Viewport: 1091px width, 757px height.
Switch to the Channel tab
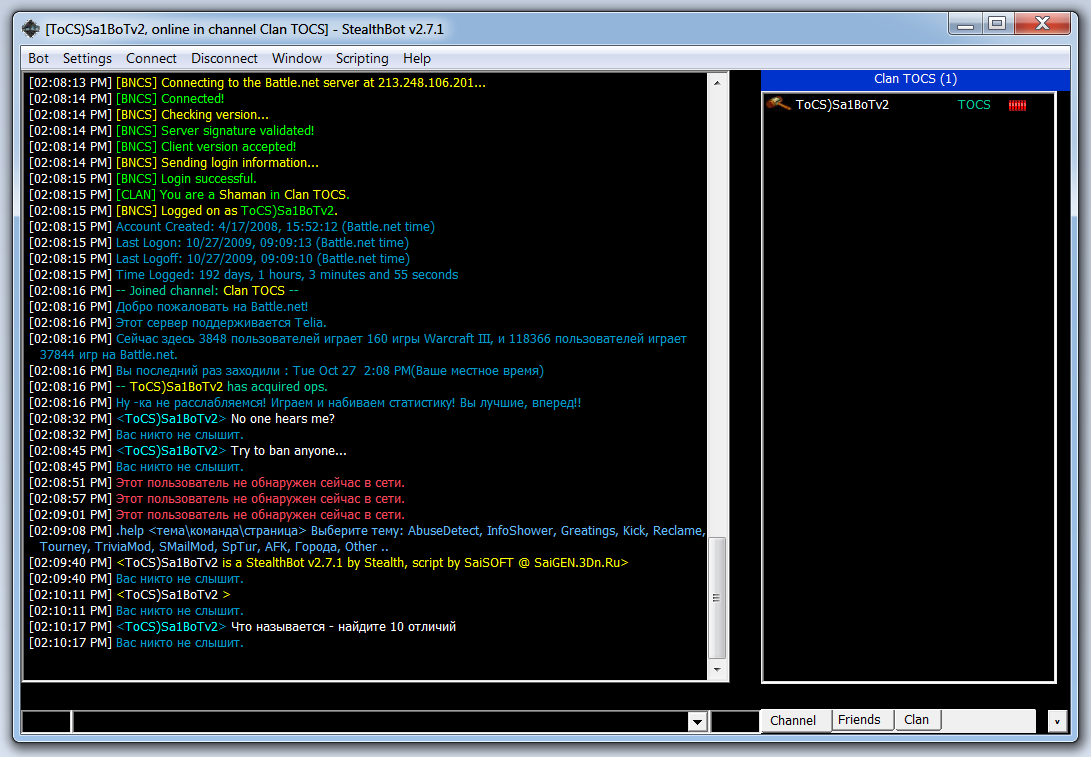click(795, 720)
